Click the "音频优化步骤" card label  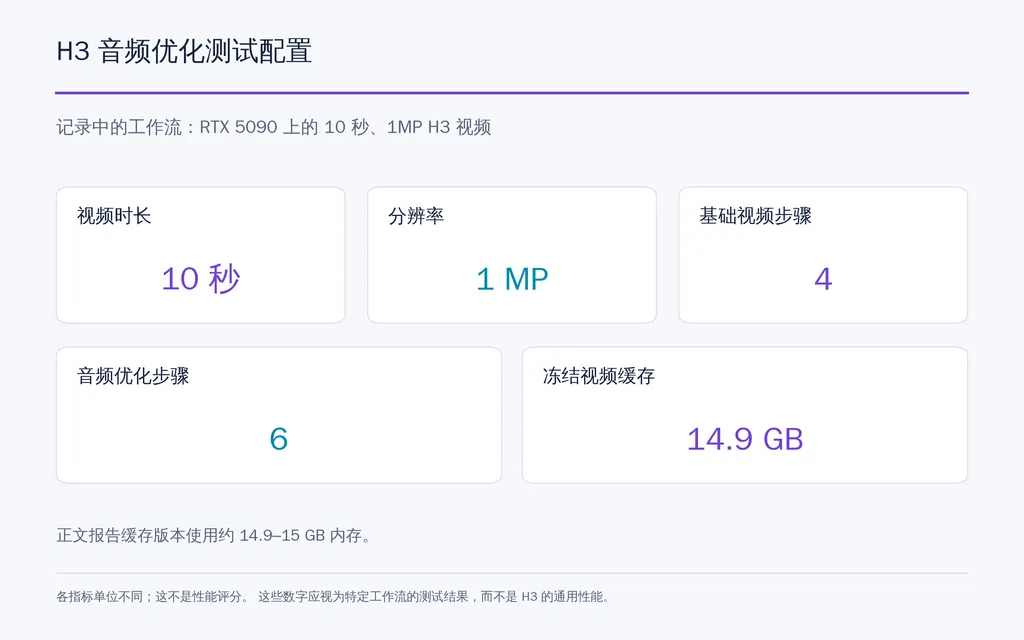pos(133,376)
